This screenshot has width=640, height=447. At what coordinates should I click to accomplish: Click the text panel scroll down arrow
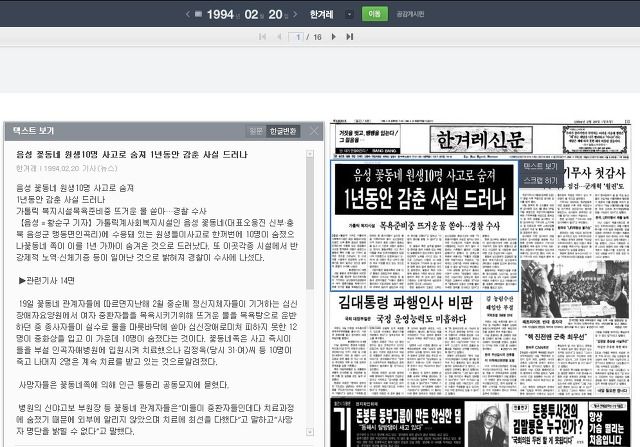(x=310, y=432)
